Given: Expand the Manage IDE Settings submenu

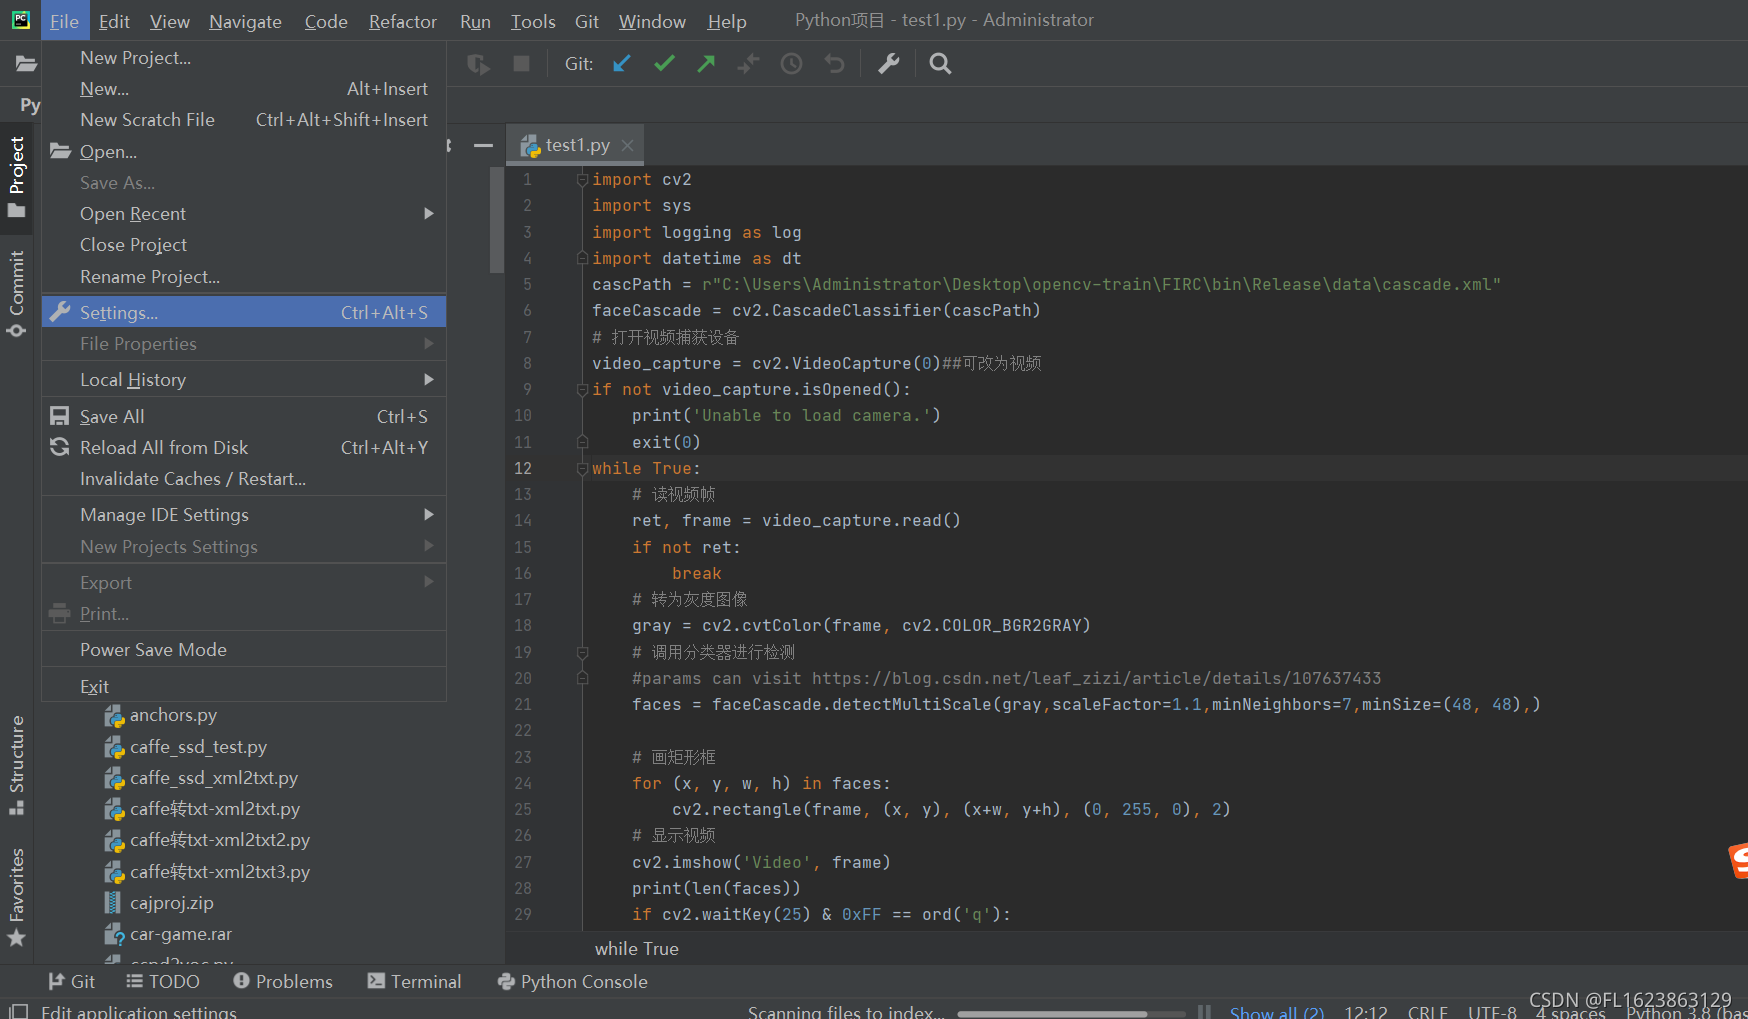Looking at the screenshot, I should pyautogui.click(x=244, y=515).
